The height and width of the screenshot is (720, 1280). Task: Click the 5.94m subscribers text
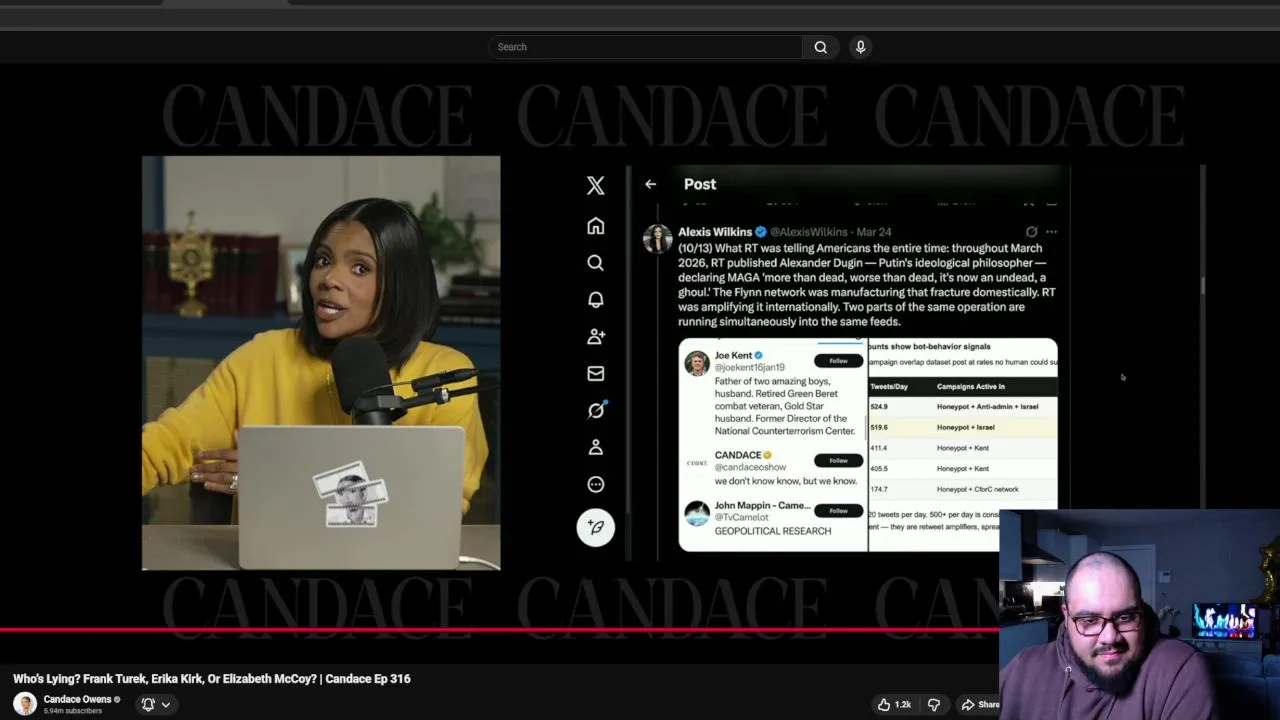(x=73, y=711)
